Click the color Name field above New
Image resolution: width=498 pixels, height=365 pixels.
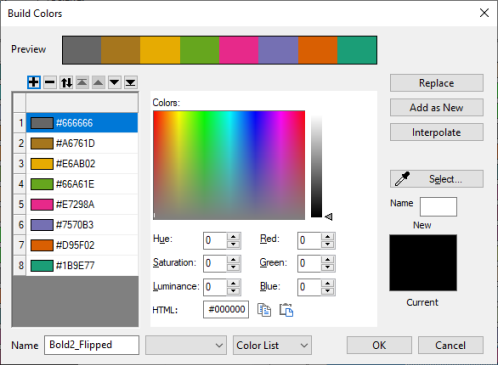point(438,207)
